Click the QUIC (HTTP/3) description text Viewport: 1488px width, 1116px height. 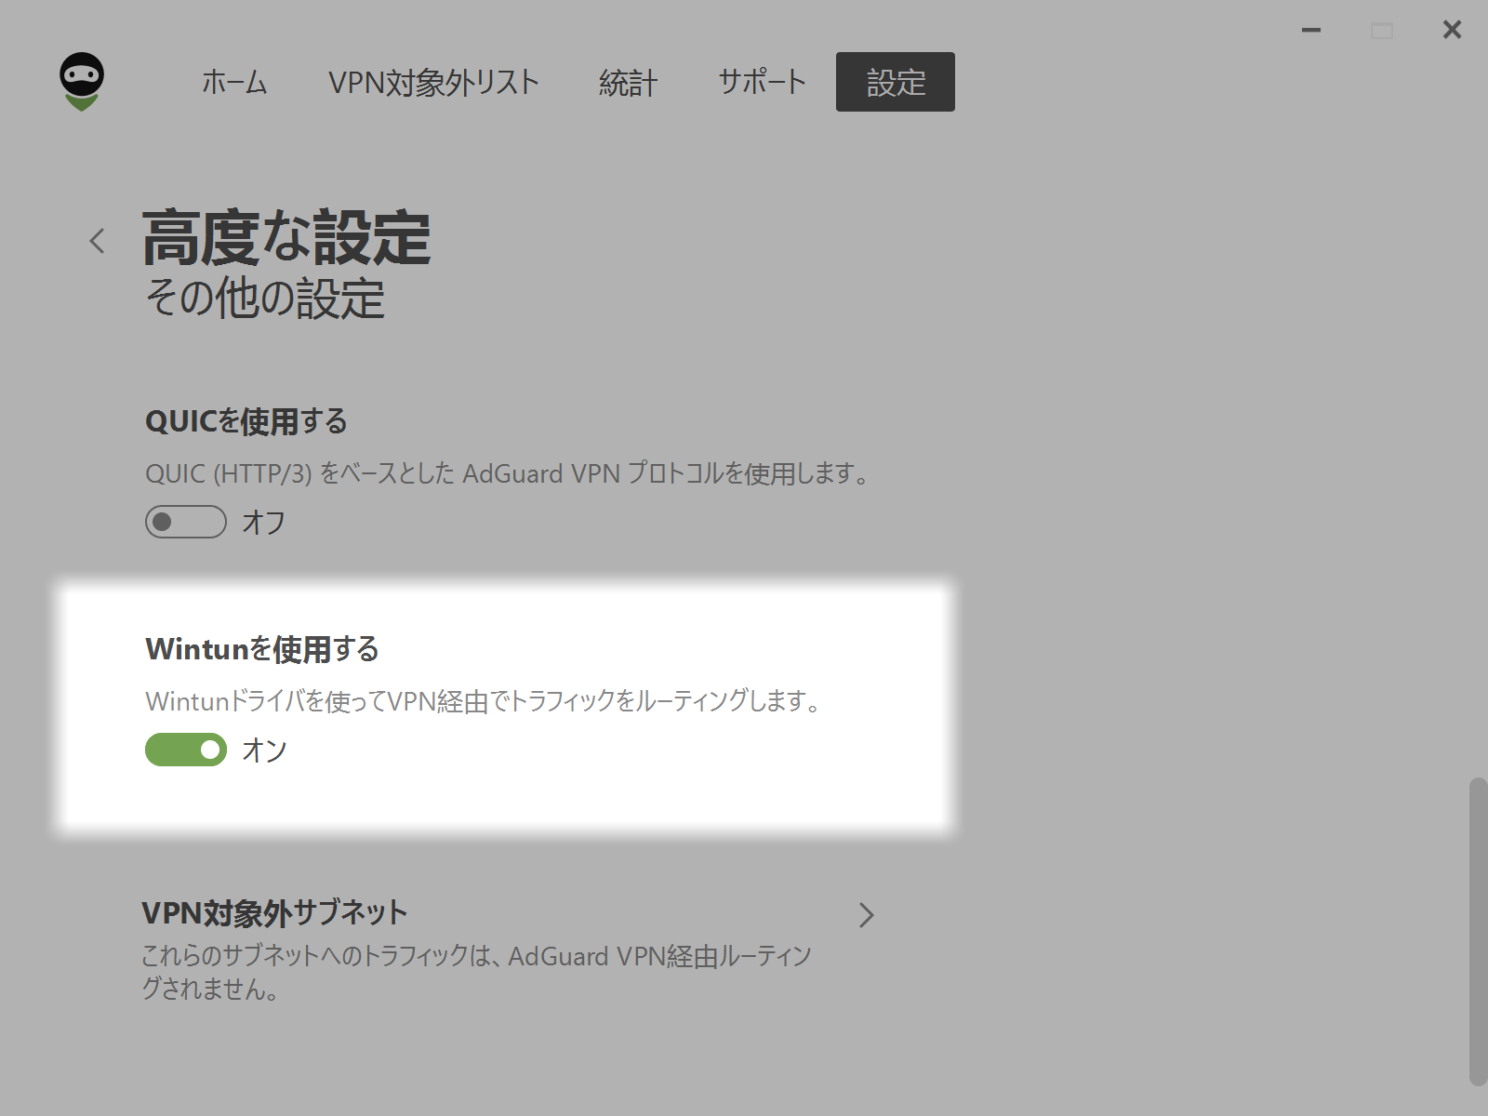507,473
